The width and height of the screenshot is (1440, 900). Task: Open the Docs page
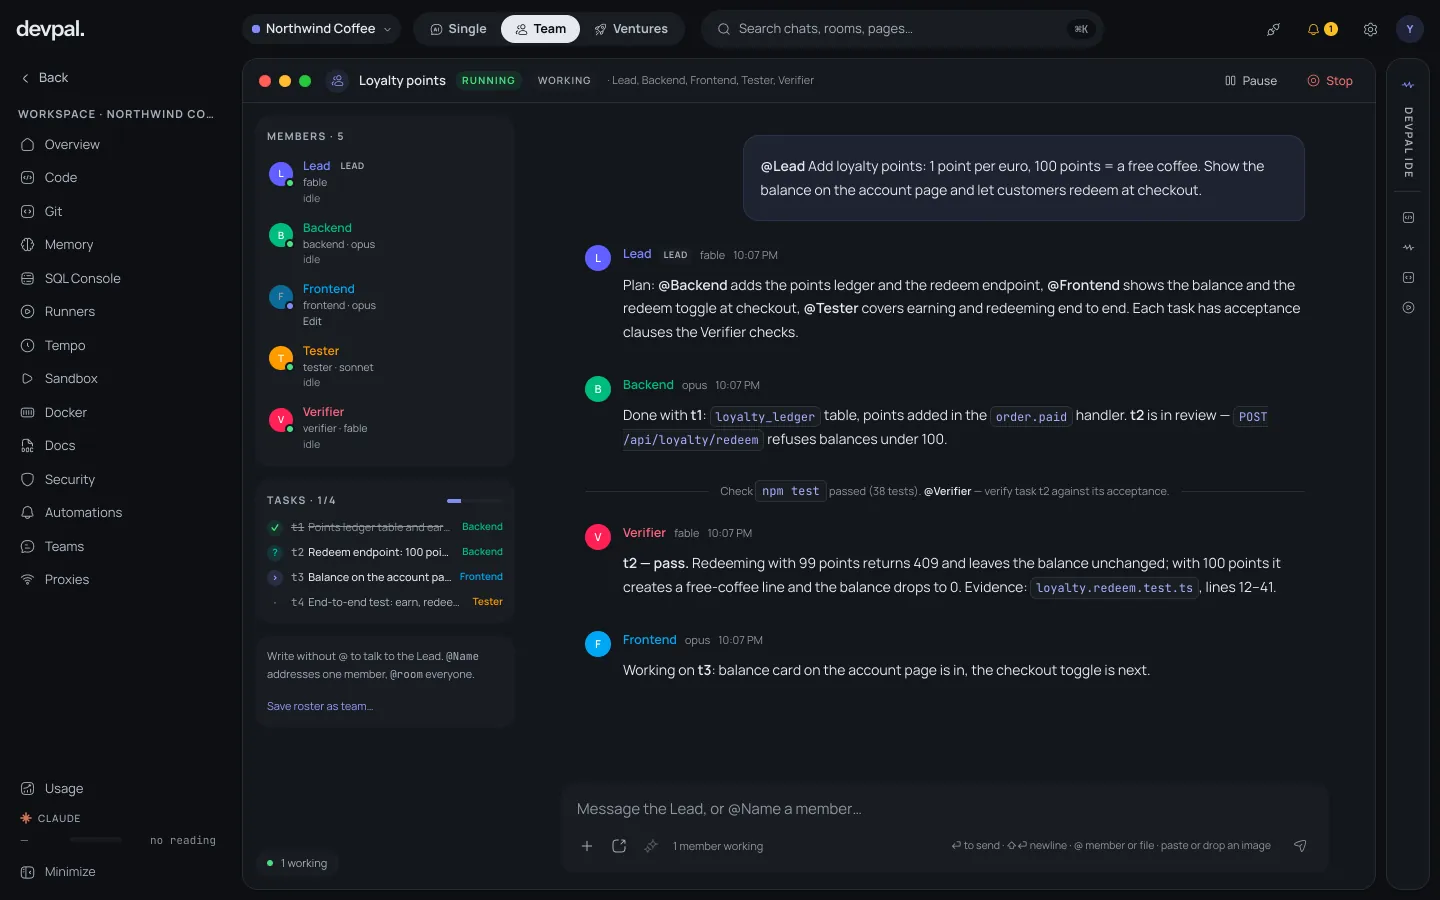[59, 445]
